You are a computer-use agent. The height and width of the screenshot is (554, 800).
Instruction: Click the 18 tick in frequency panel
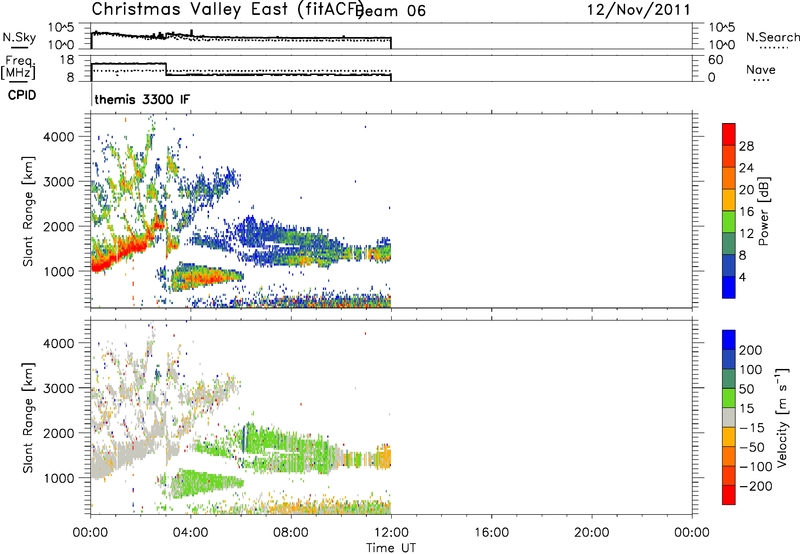[67, 60]
